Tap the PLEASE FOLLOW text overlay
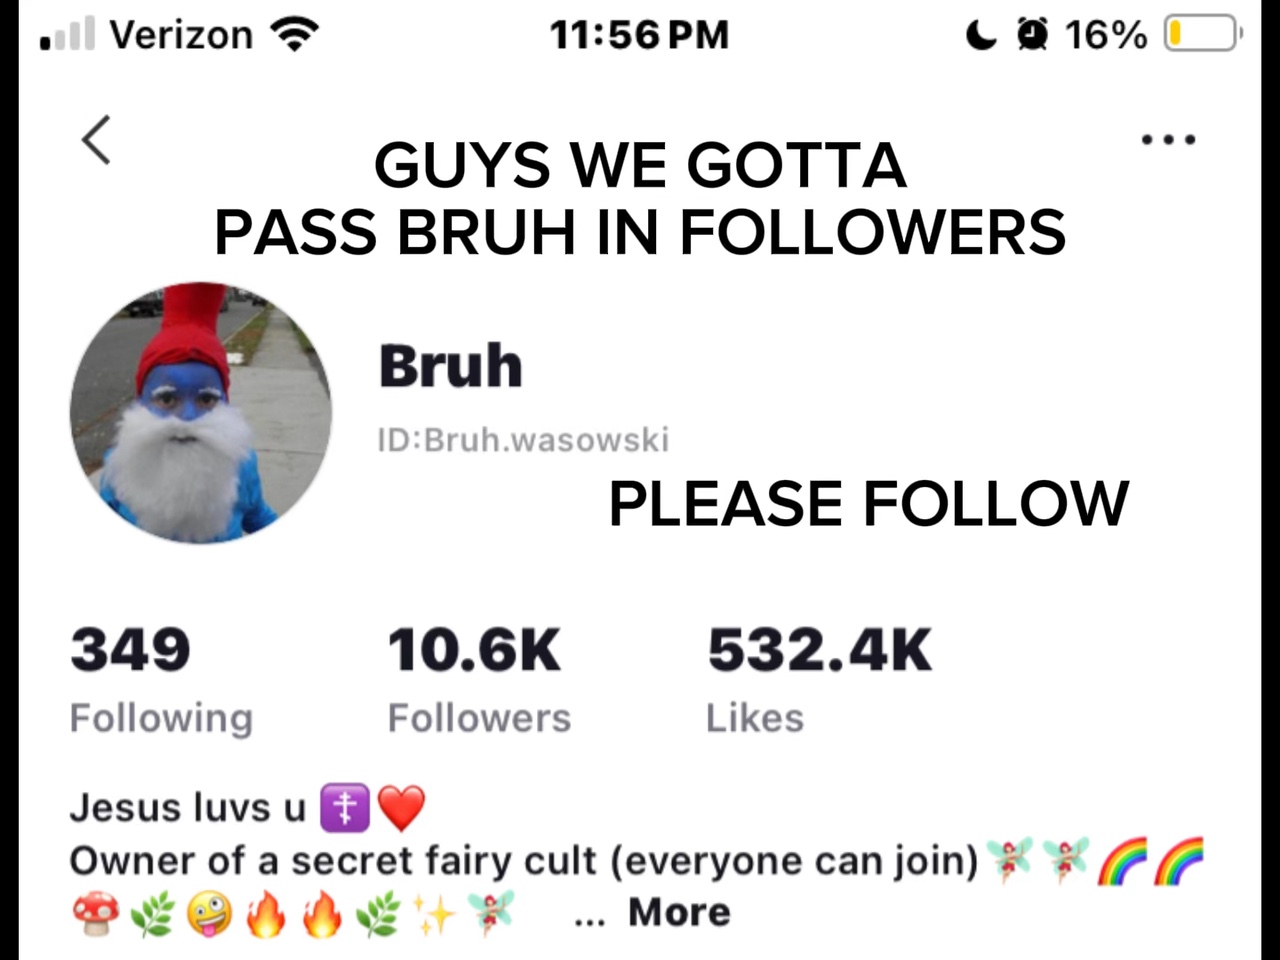 [868, 503]
